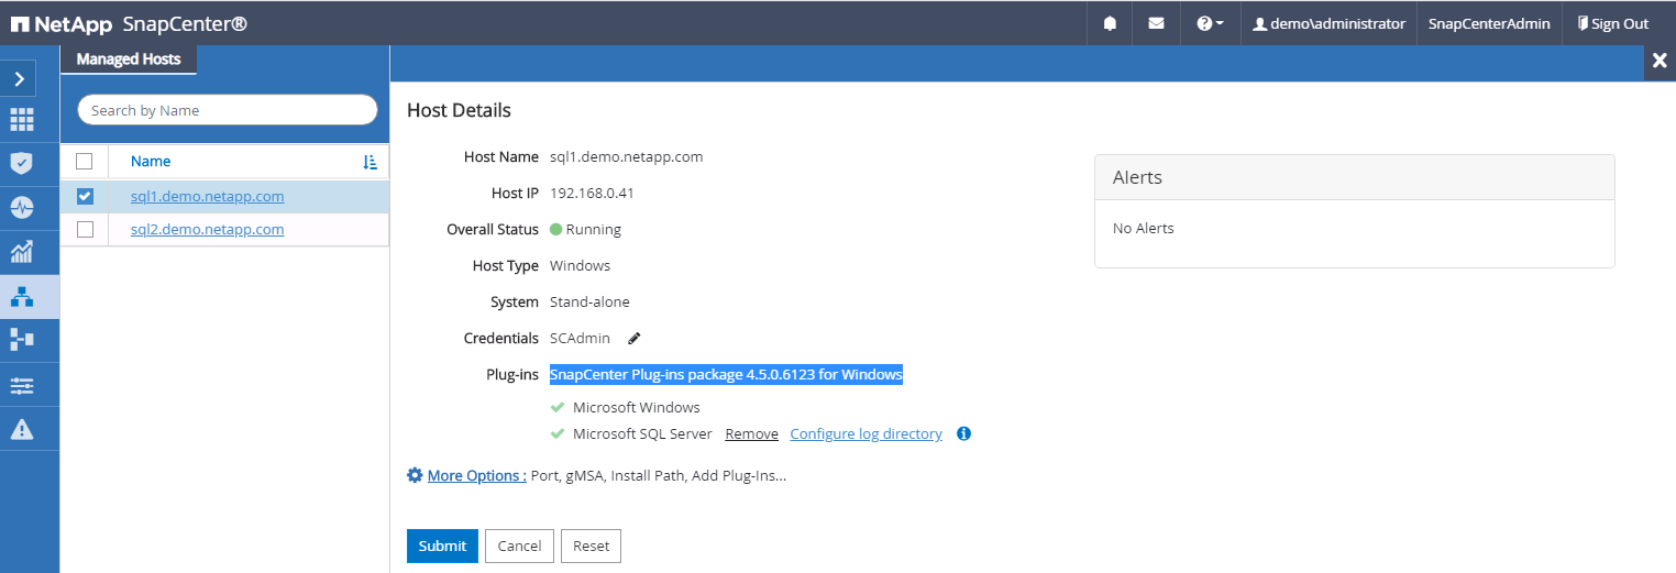The height and width of the screenshot is (573, 1676).
Task: Click the More Options gear icon
Action: coord(415,475)
